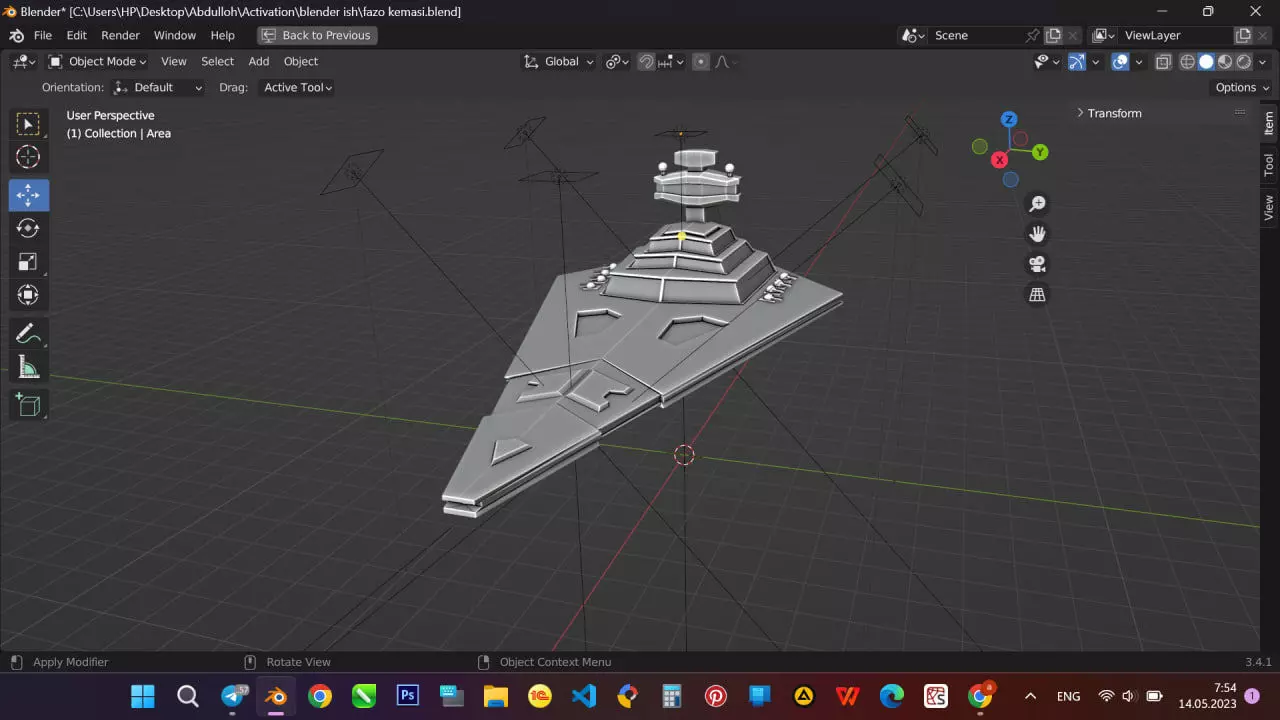
Task: Switch to the Tool sidebar tab
Action: (x=1268, y=165)
